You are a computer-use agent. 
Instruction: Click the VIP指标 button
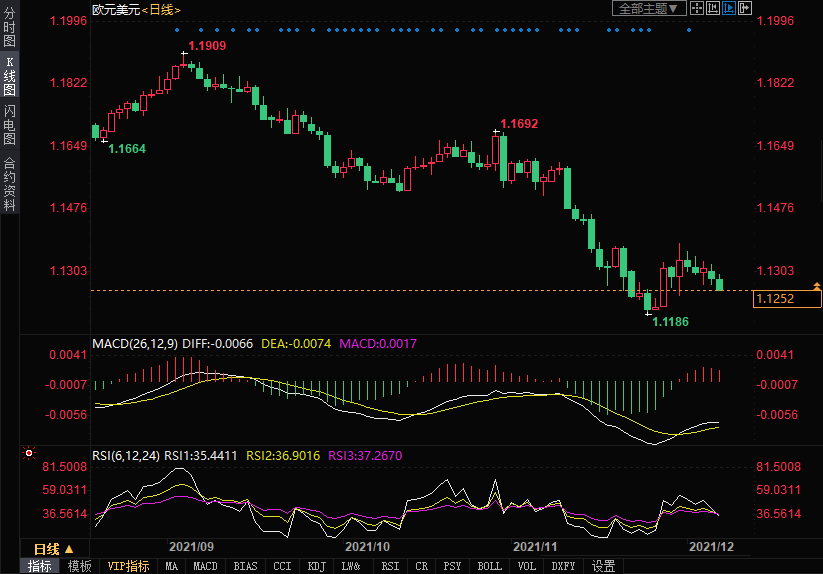[x=128, y=566]
